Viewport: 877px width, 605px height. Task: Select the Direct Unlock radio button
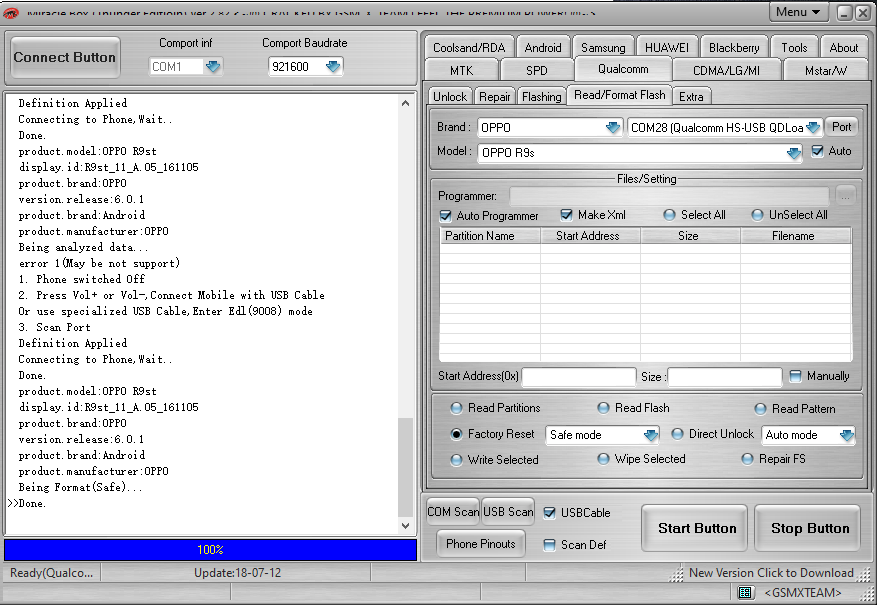click(x=677, y=434)
